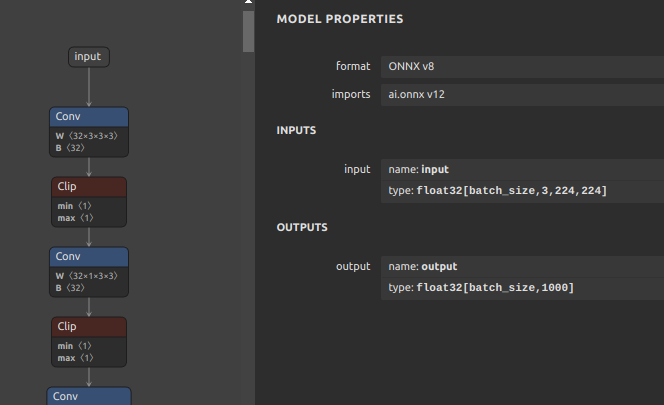Viewport: 664px width, 405px height.
Task: Click the output name field
Action: pyautogui.click(x=522, y=266)
